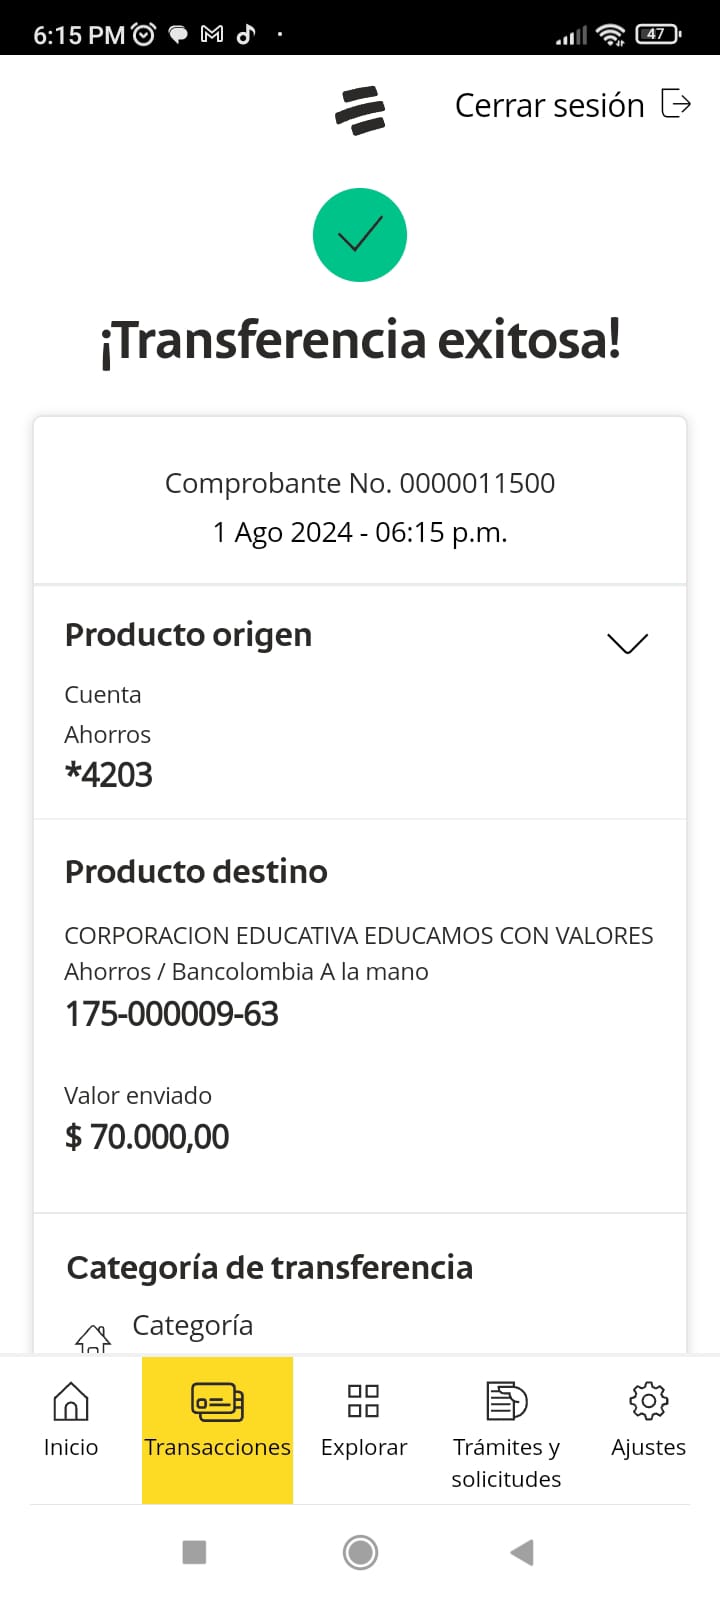Tap the Bancolombia logo in header

tap(360, 110)
